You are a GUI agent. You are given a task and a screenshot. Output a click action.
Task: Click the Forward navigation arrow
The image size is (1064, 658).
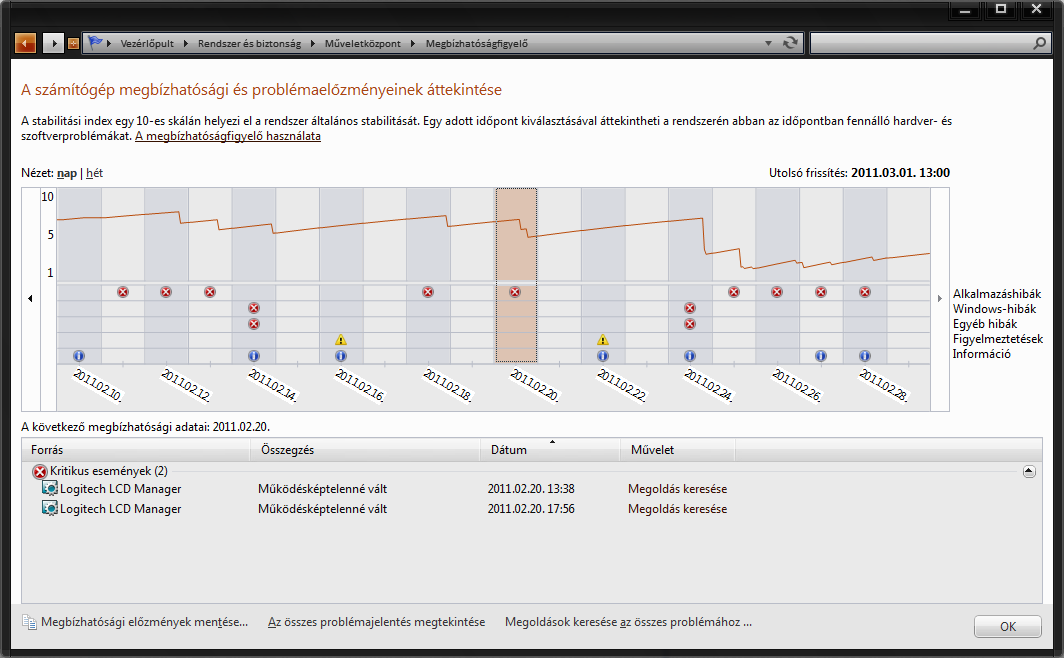pos(53,43)
